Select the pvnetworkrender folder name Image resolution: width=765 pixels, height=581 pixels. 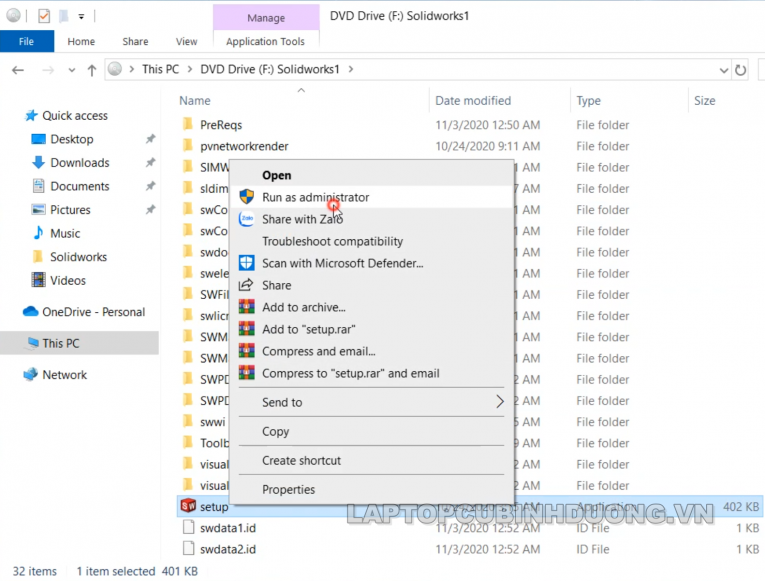244,146
